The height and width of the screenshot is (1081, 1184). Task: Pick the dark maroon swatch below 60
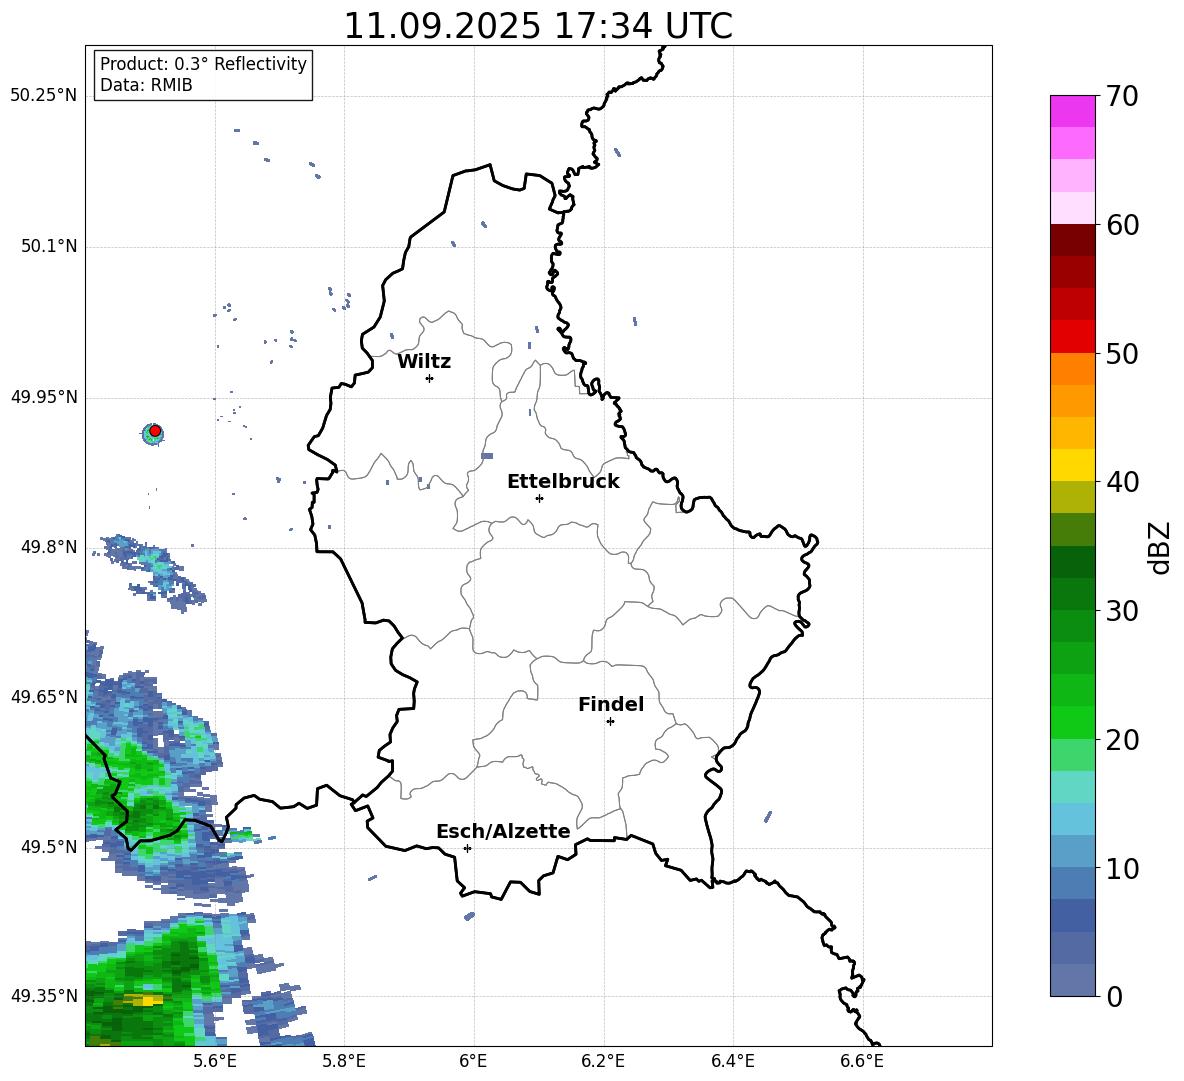pyautogui.click(x=1073, y=241)
